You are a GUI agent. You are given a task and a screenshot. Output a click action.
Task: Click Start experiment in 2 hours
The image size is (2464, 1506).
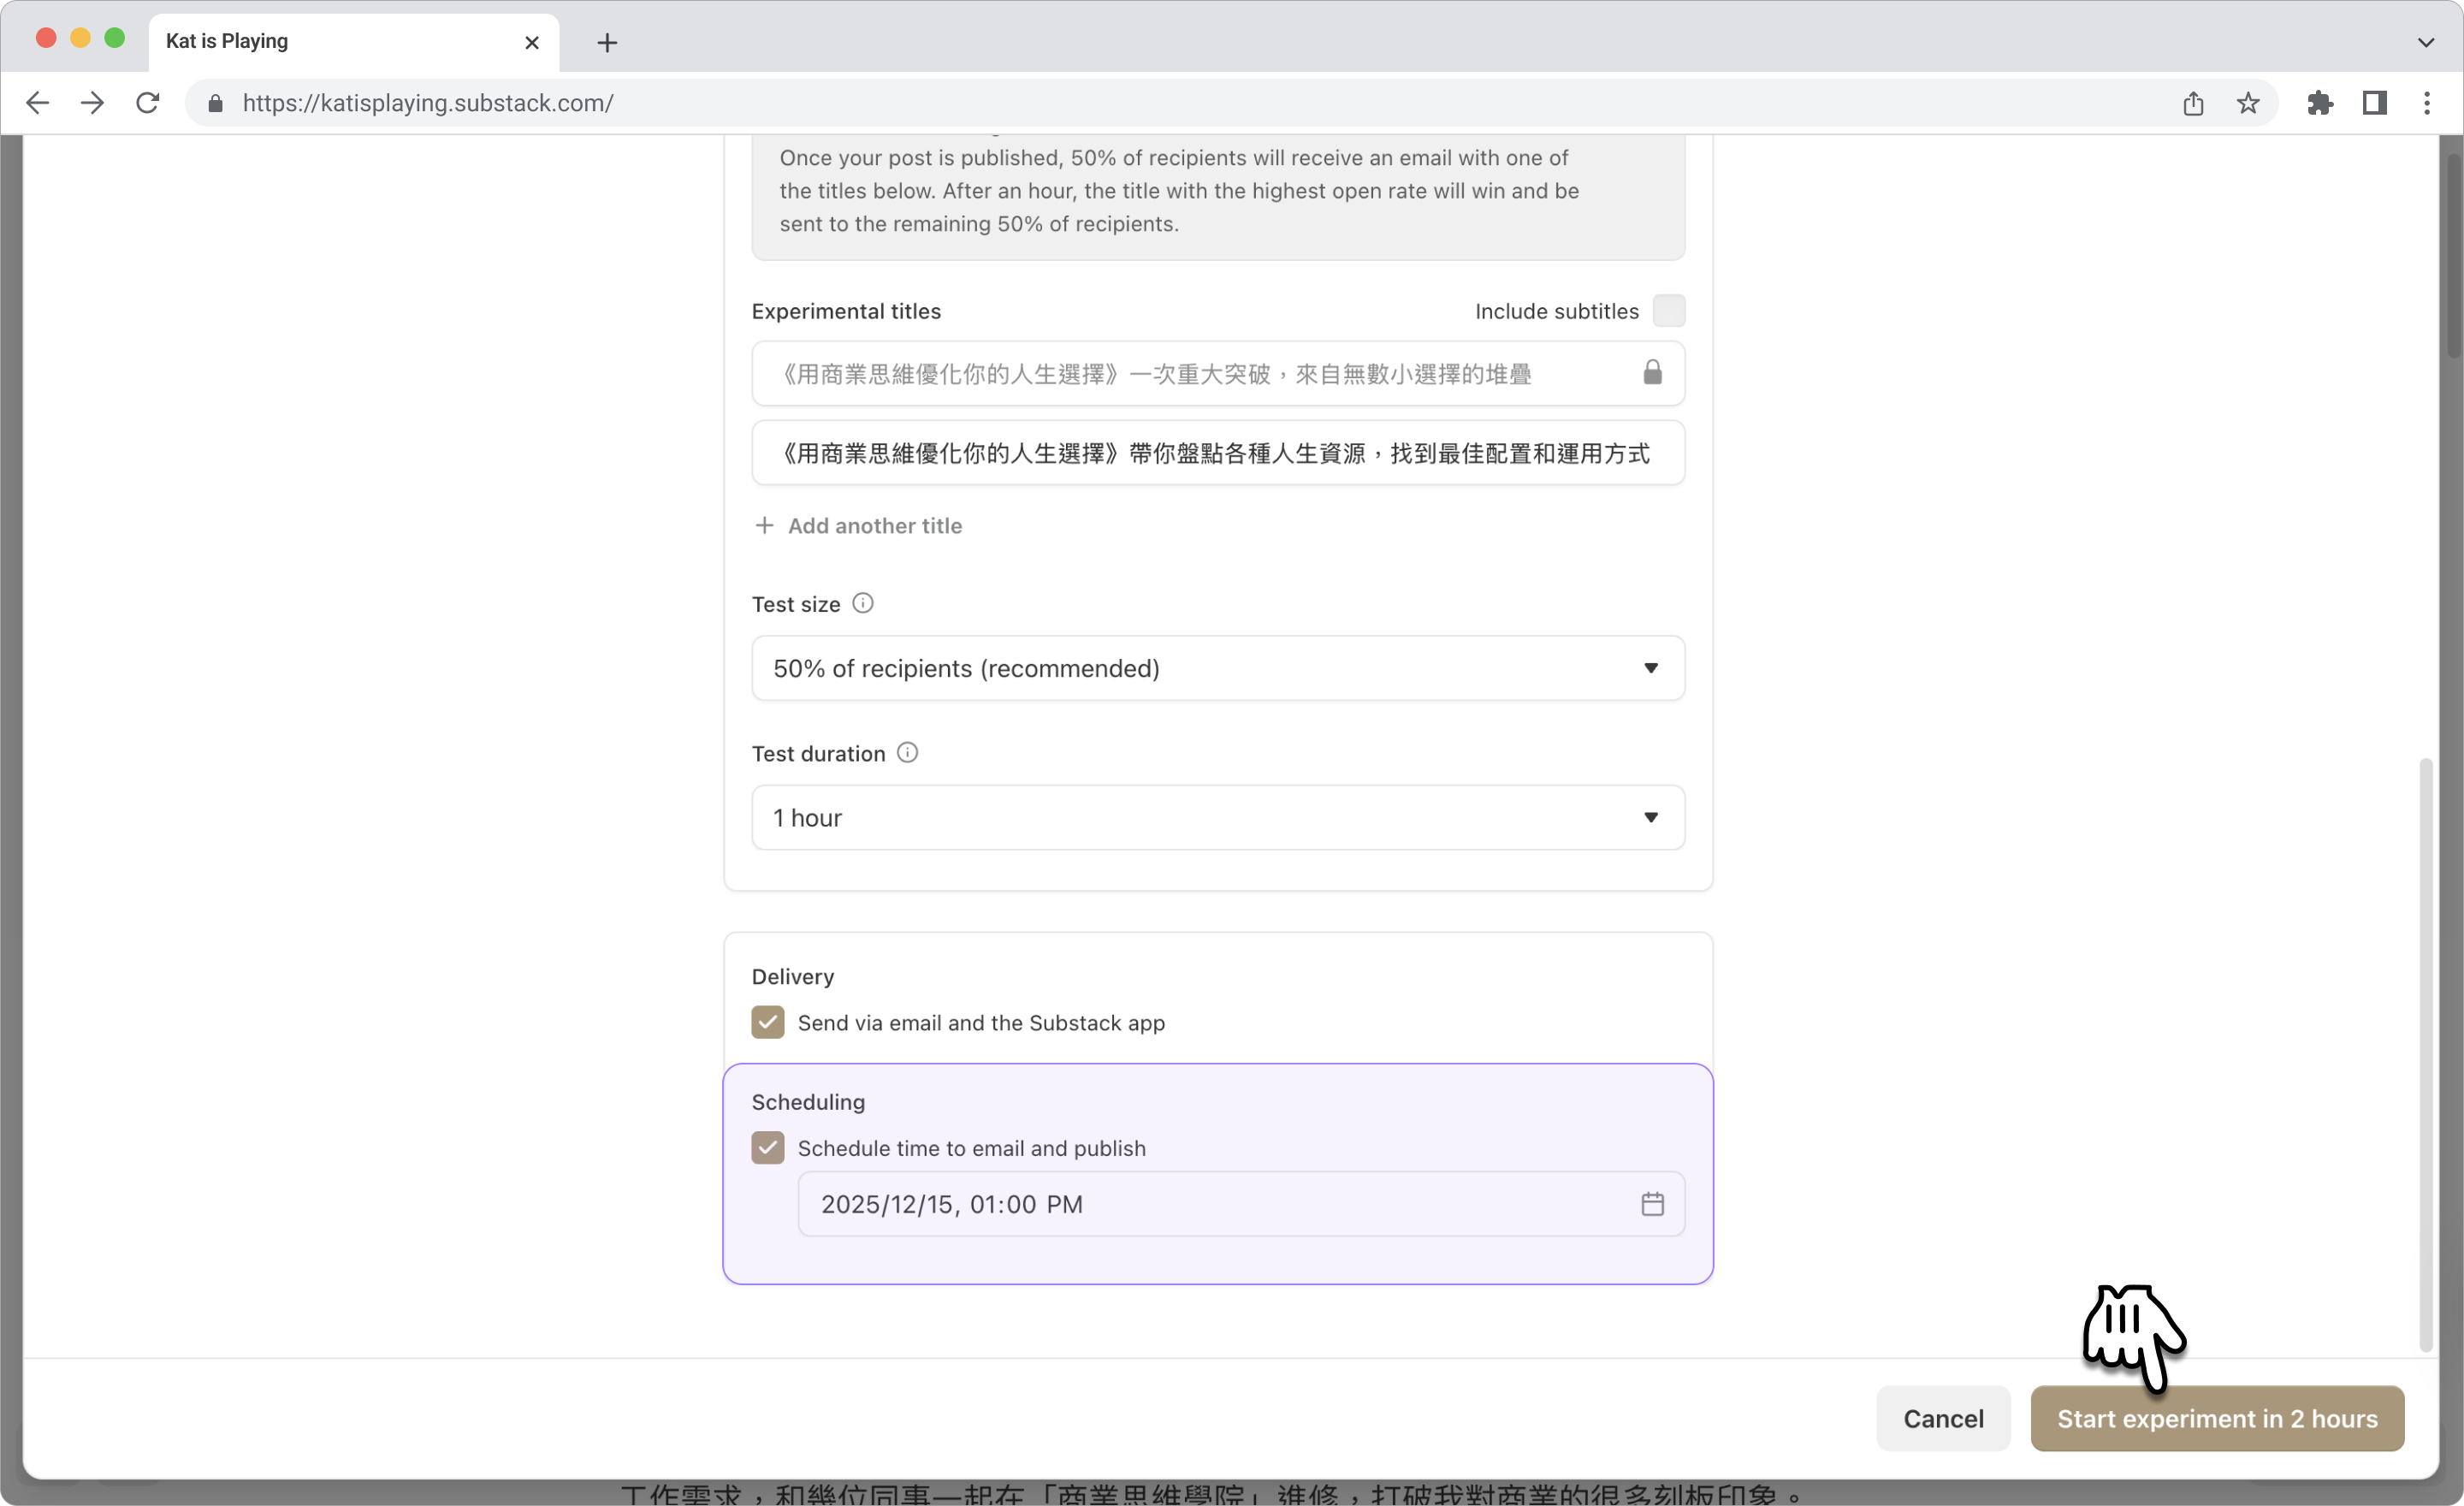coord(2216,1418)
